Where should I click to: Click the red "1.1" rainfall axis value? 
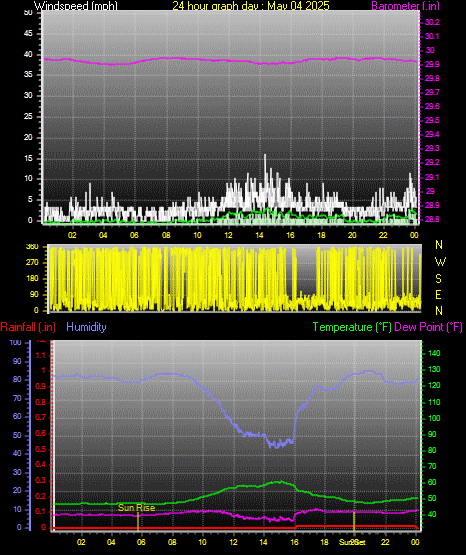pyautogui.click(x=41, y=355)
